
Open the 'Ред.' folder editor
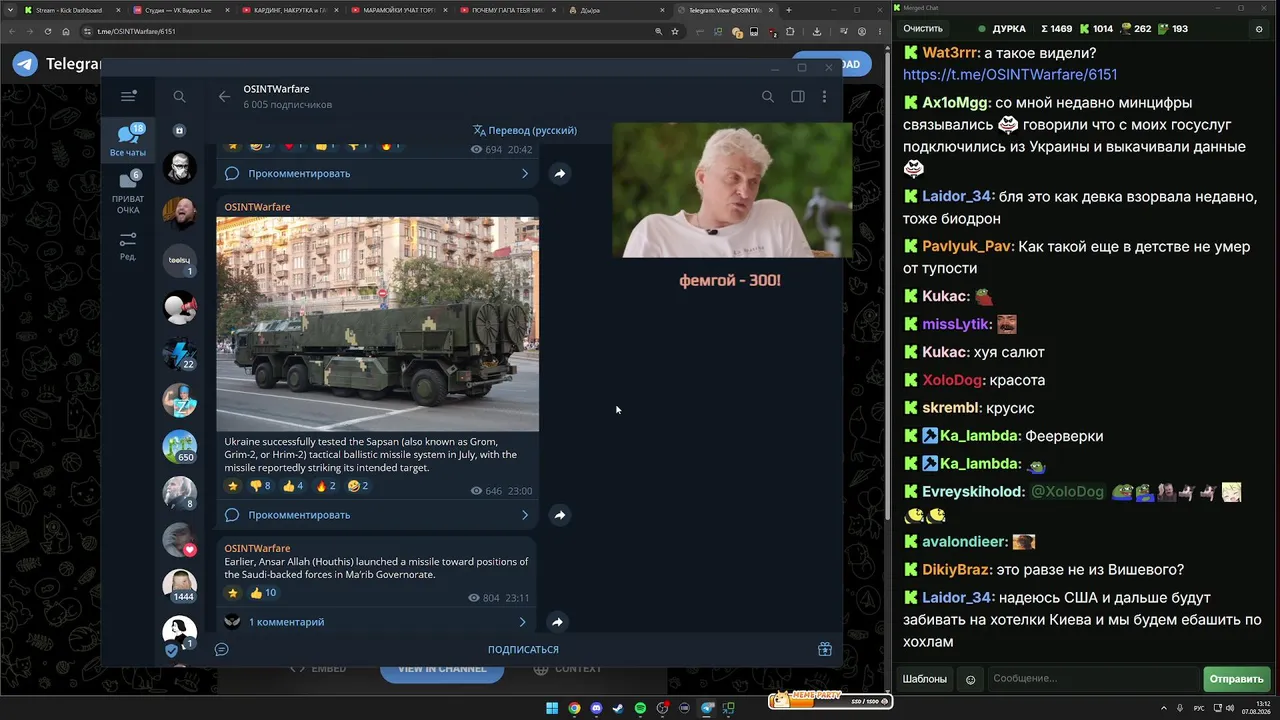(x=128, y=246)
